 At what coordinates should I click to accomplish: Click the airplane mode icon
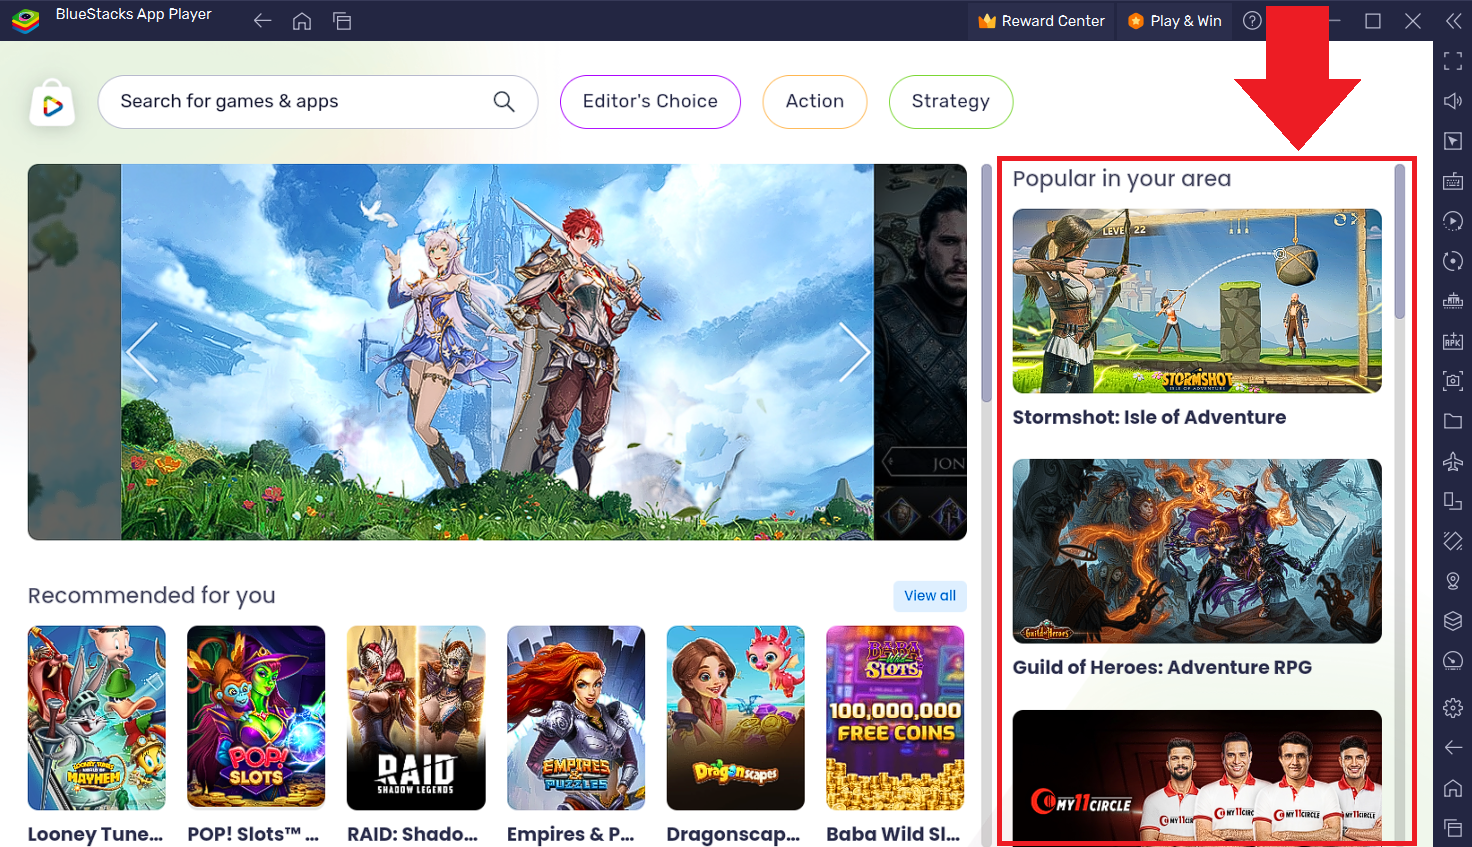[1453, 461]
